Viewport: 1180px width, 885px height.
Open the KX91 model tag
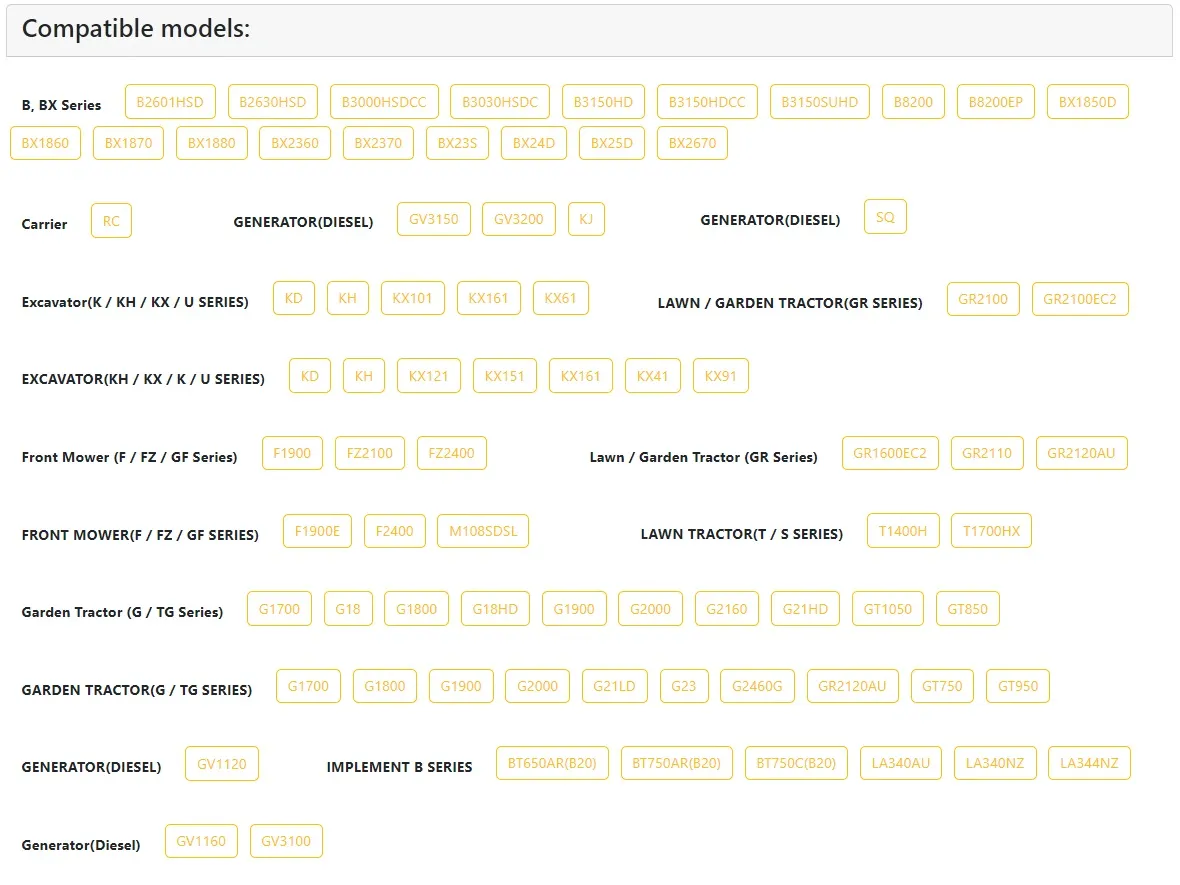click(x=721, y=376)
